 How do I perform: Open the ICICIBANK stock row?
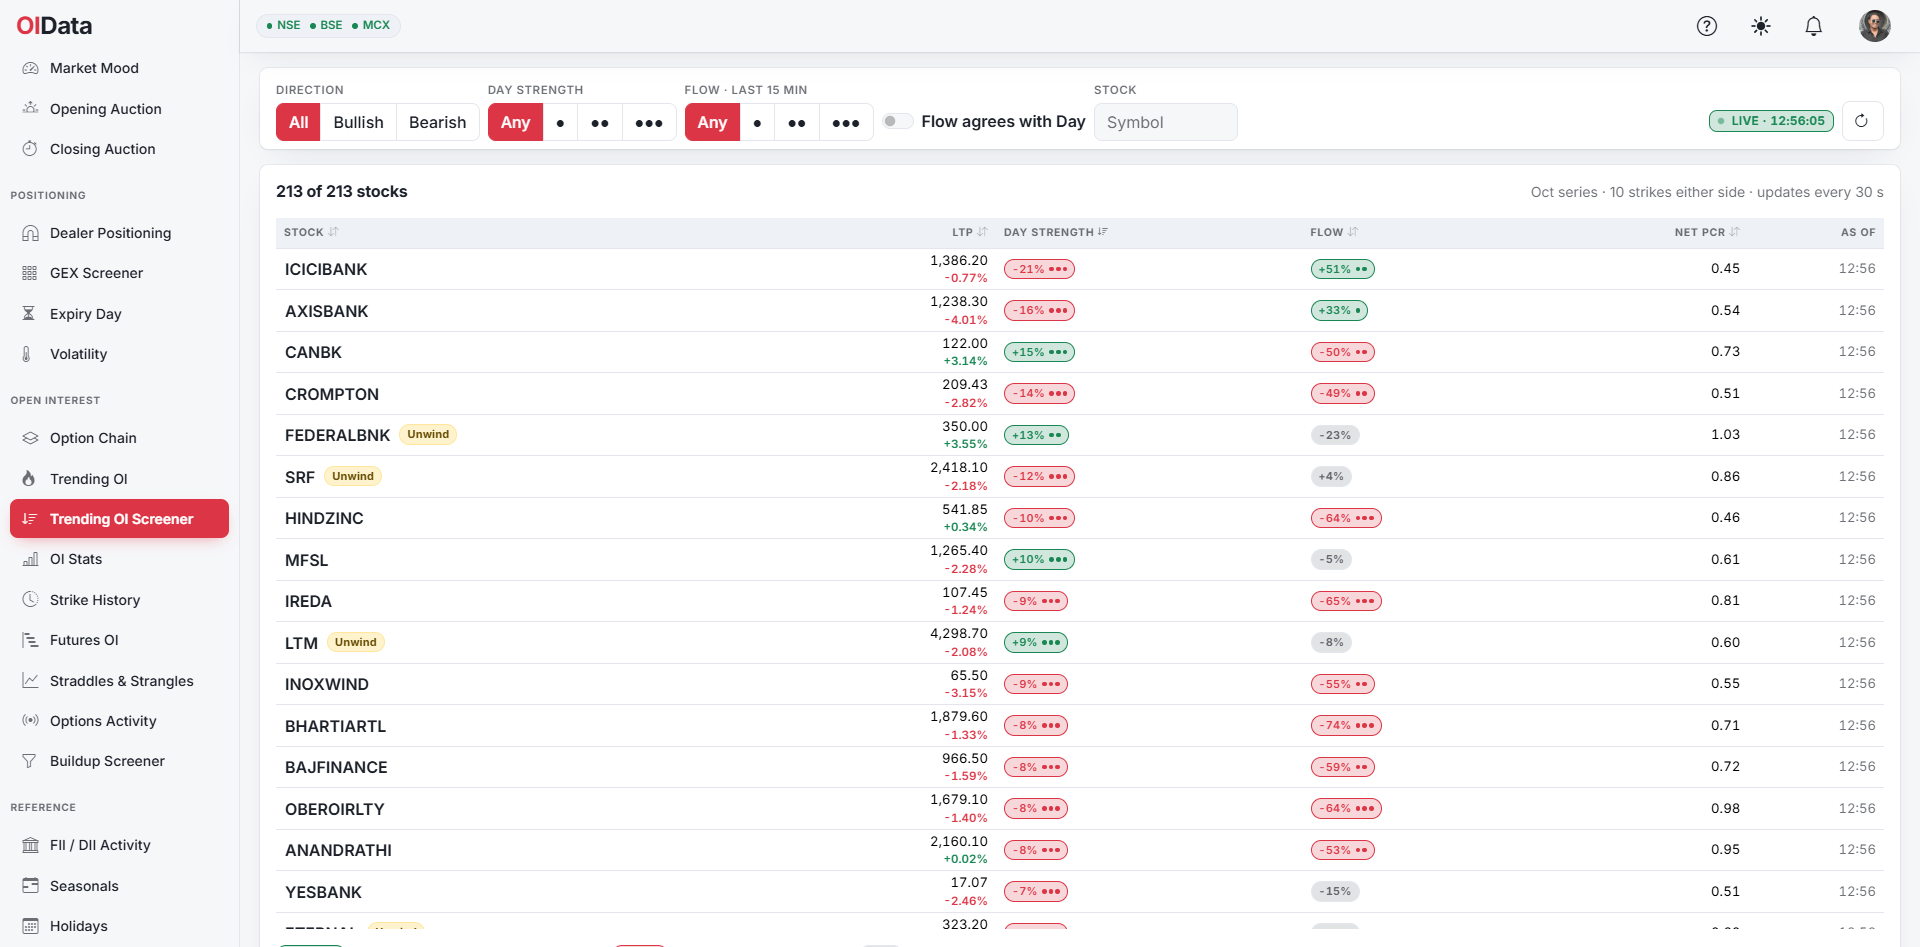tap(1079, 269)
